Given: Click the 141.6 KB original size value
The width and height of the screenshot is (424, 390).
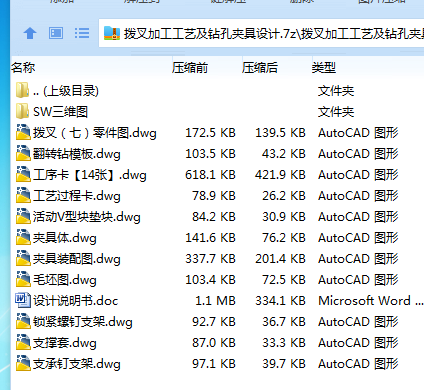Looking at the screenshot, I should tap(210, 238).
